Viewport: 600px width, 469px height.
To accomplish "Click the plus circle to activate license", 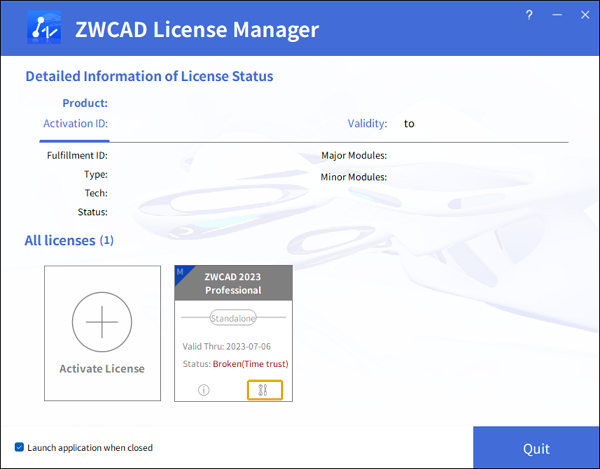I will [102, 322].
